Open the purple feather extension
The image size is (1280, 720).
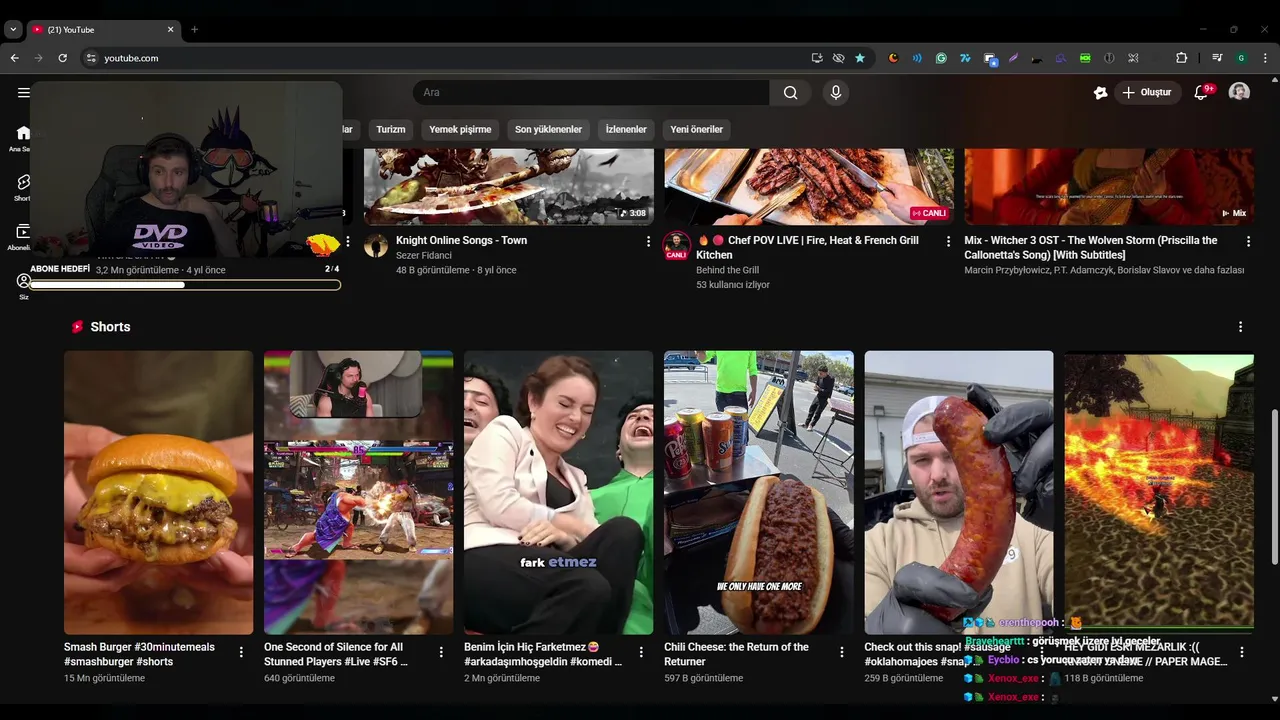1013,58
